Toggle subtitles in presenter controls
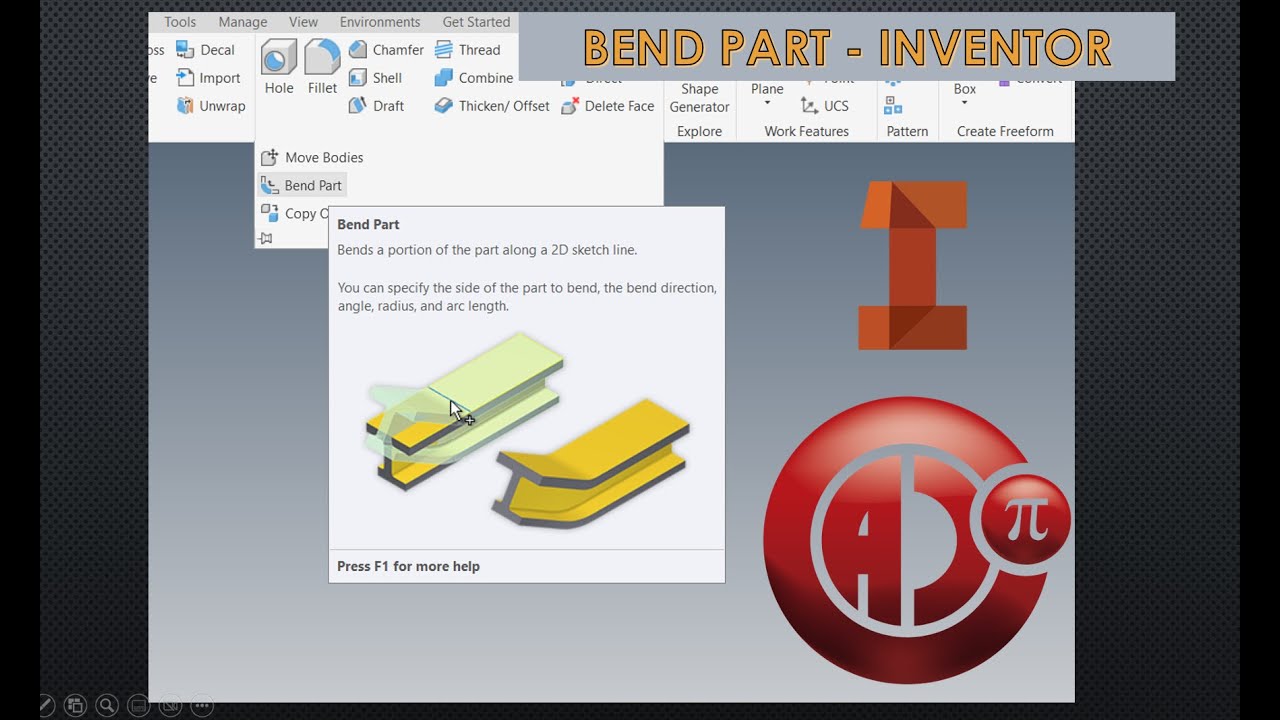Image resolution: width=1280 pixels, height=720 pixels. click(139, 705)
